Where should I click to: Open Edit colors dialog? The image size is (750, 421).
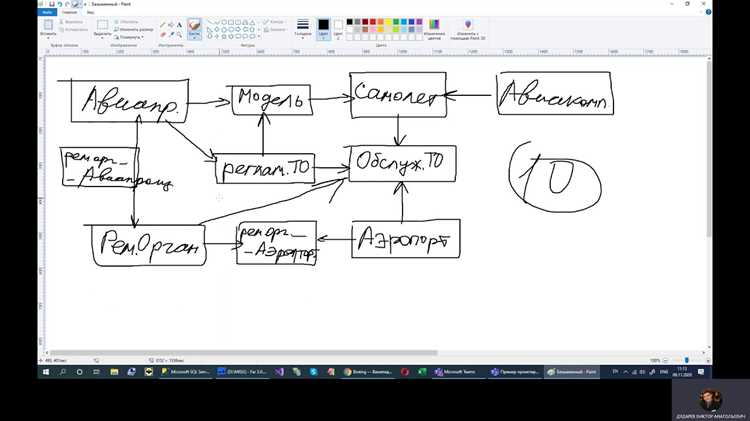tap(434, 29)
